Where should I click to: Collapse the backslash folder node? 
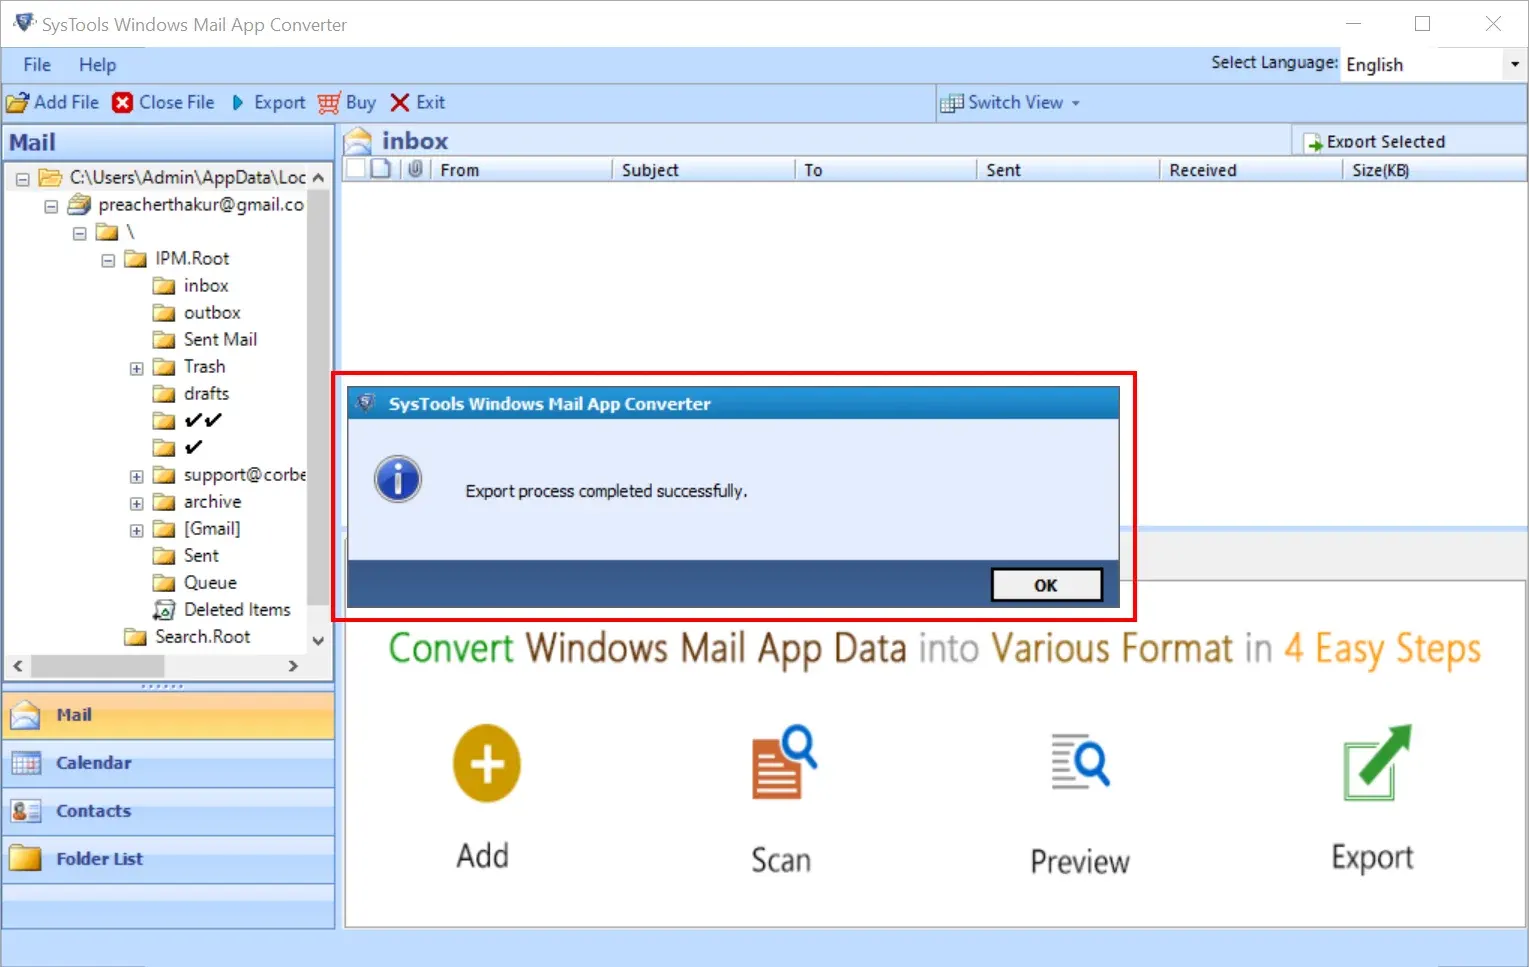(80, 233)
